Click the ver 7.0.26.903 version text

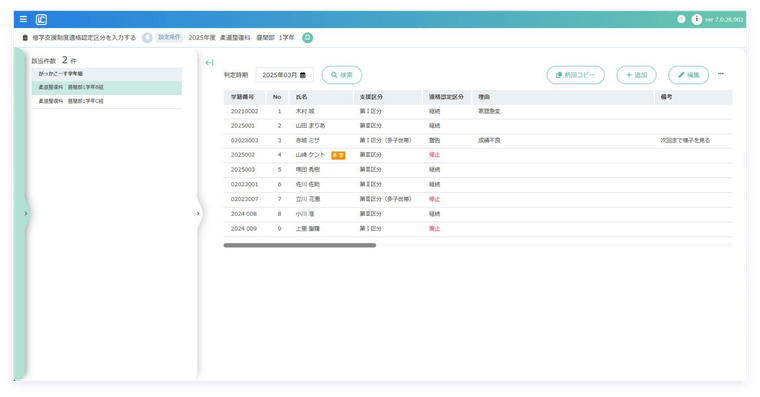(724, 19)
